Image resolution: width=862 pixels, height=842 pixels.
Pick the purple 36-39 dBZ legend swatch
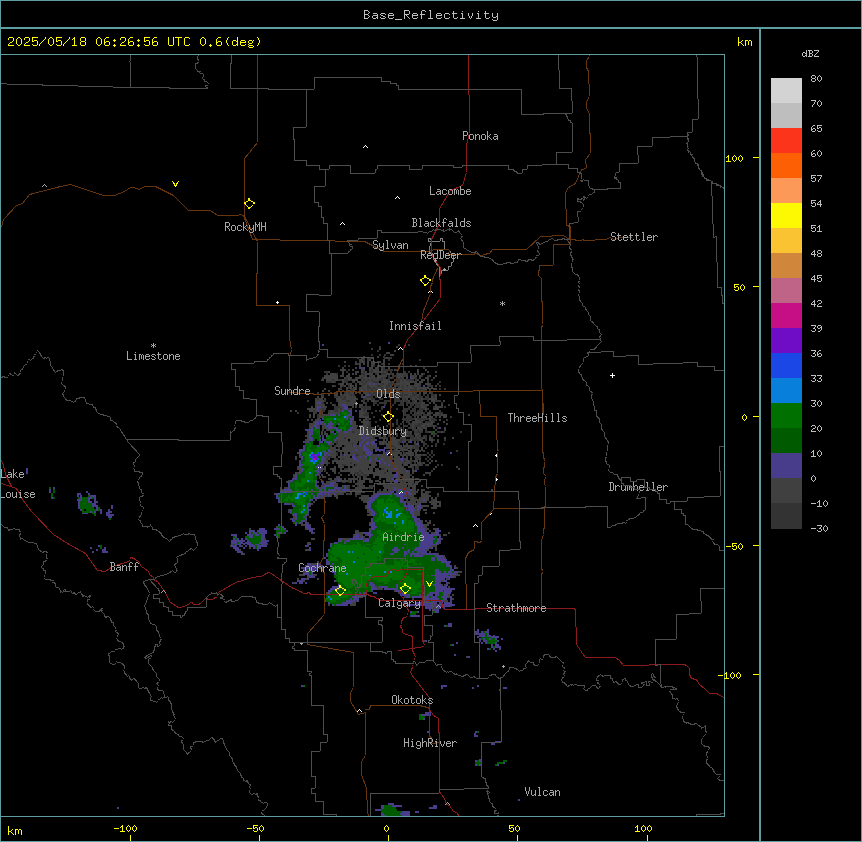[x=786, y=340]
